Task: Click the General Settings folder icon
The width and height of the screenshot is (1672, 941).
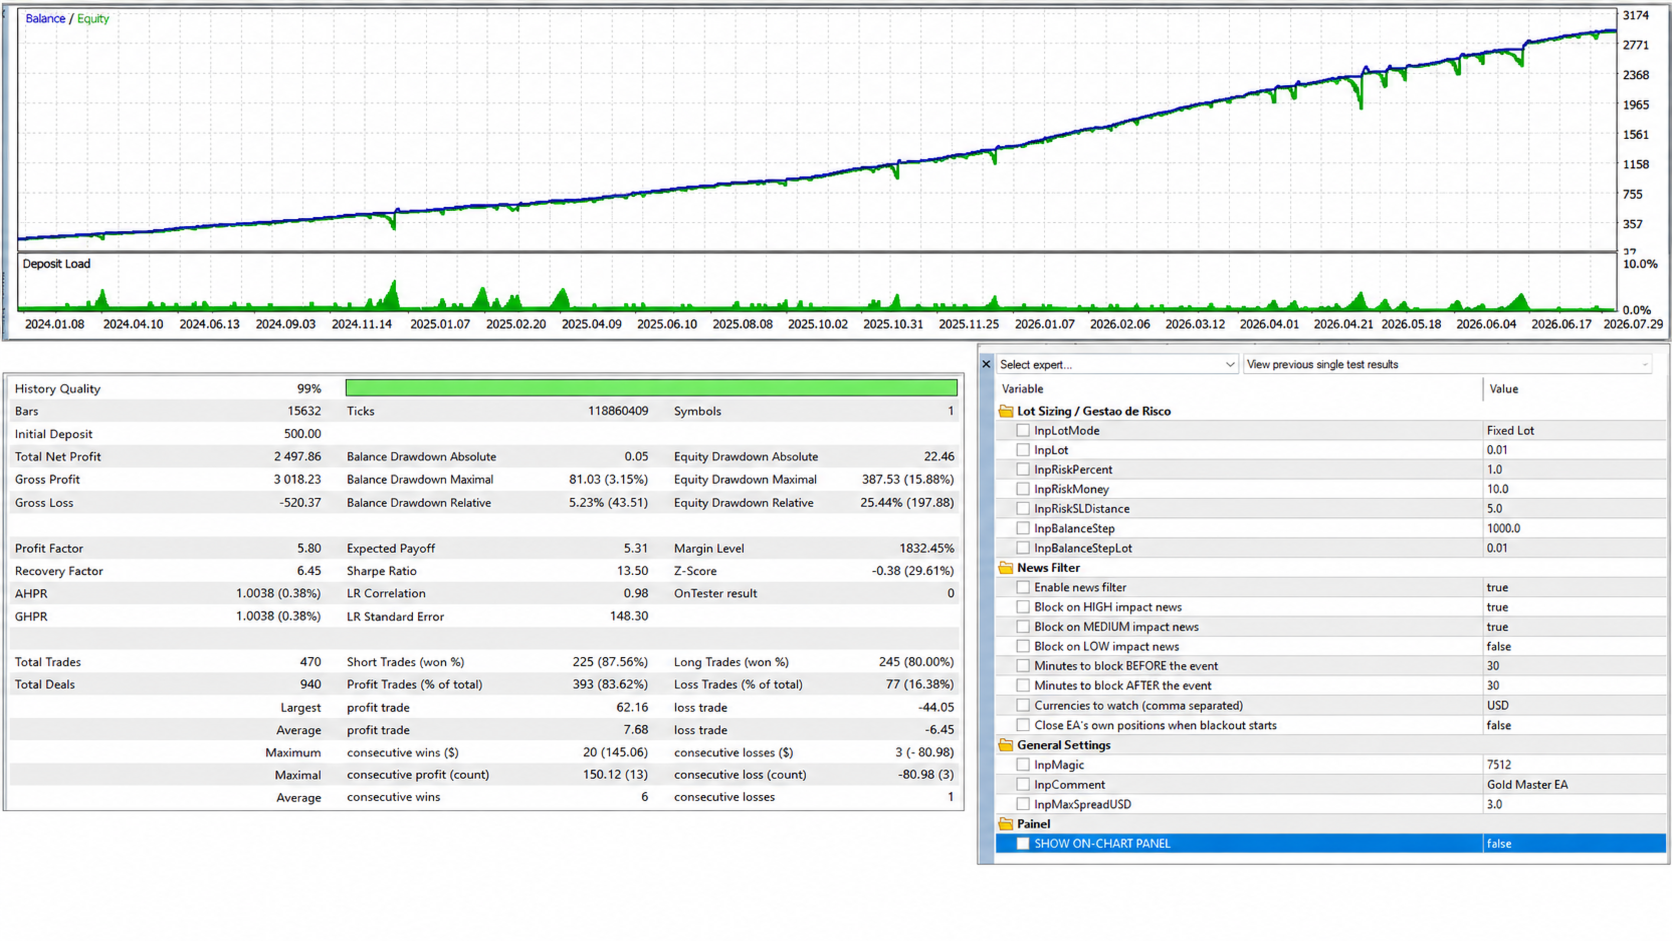Action: (1006, 745)
